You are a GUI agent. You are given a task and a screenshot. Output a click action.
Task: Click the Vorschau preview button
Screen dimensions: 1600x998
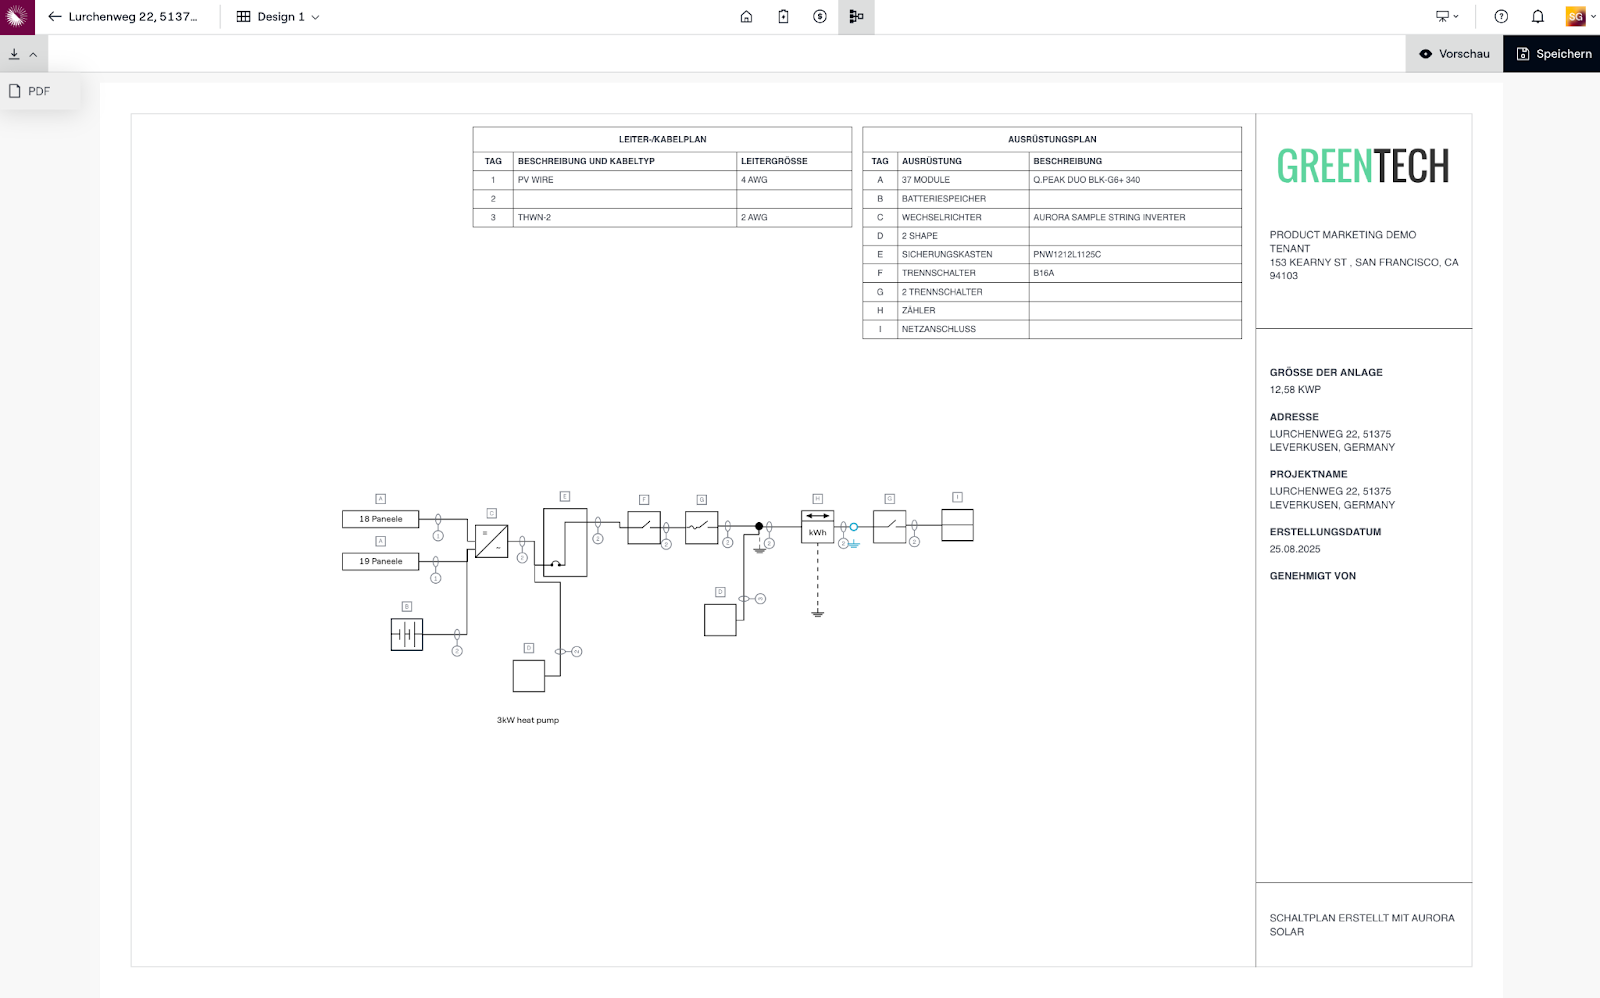click(1454, 54)
